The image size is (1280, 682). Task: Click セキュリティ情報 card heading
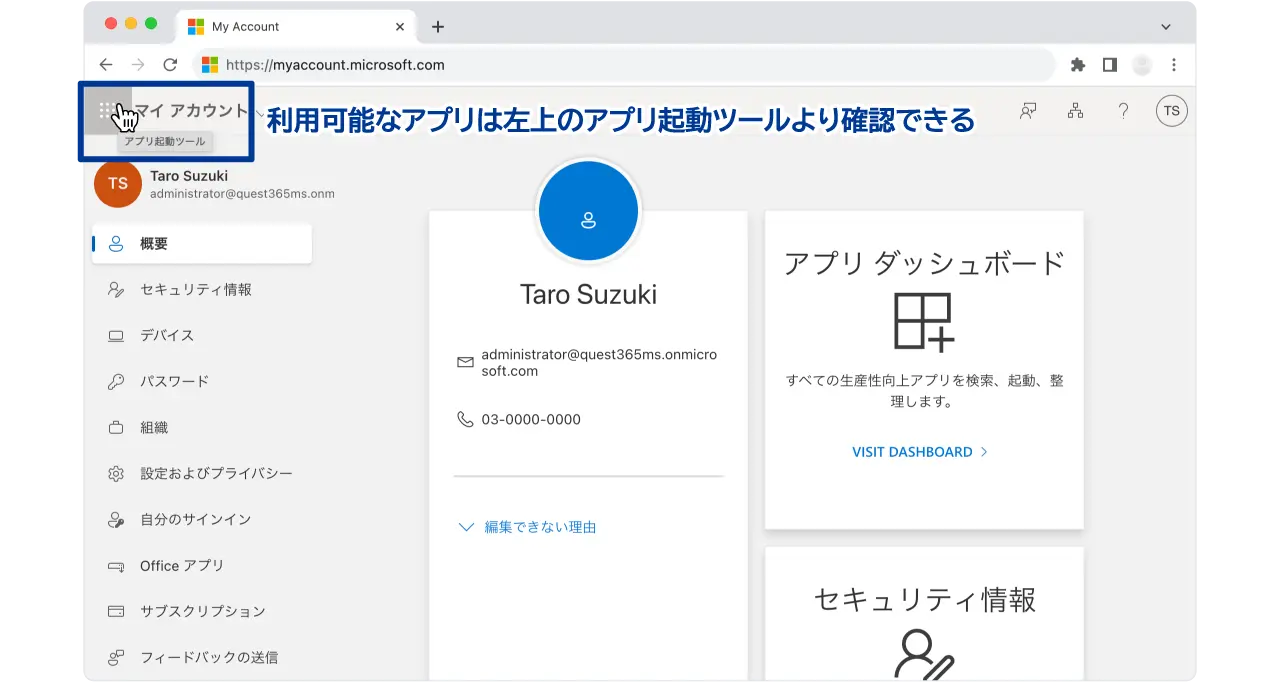coord(924,599)
